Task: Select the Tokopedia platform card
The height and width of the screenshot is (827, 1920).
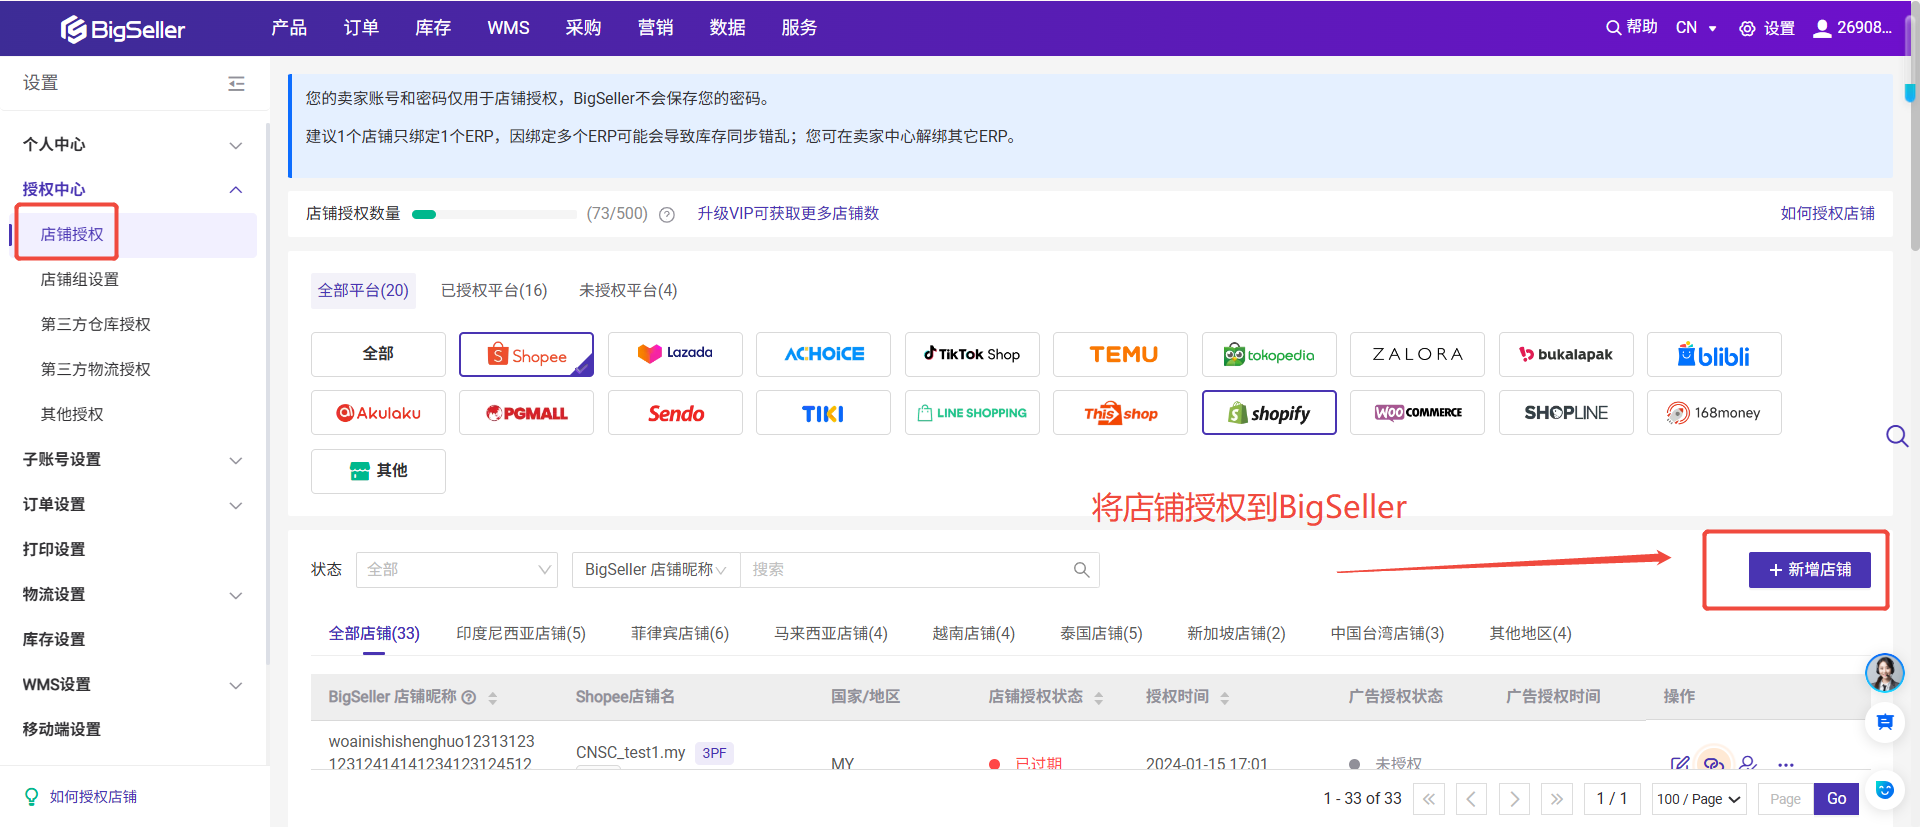Action: click(1269, 354)
